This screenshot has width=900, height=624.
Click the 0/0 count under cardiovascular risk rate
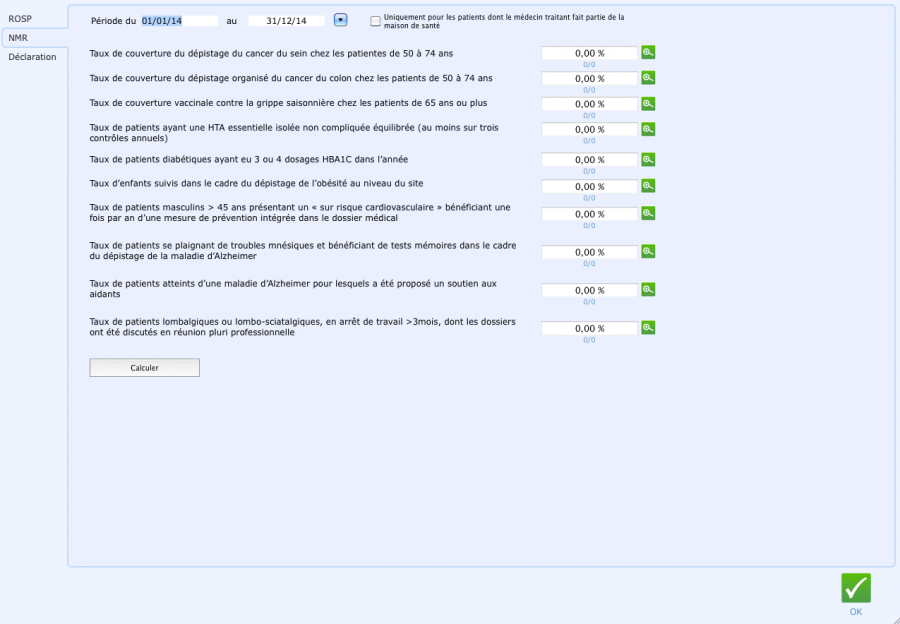tap(589, 226)
